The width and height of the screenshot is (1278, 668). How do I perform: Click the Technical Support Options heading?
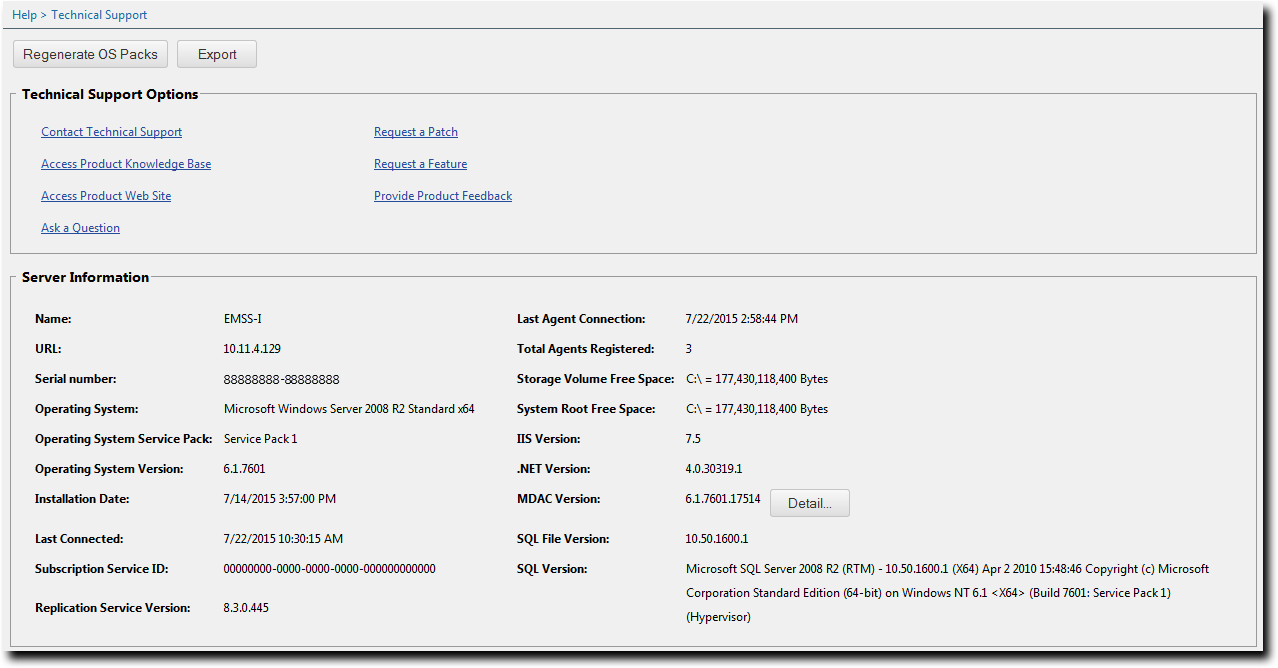tap(110, 95)
